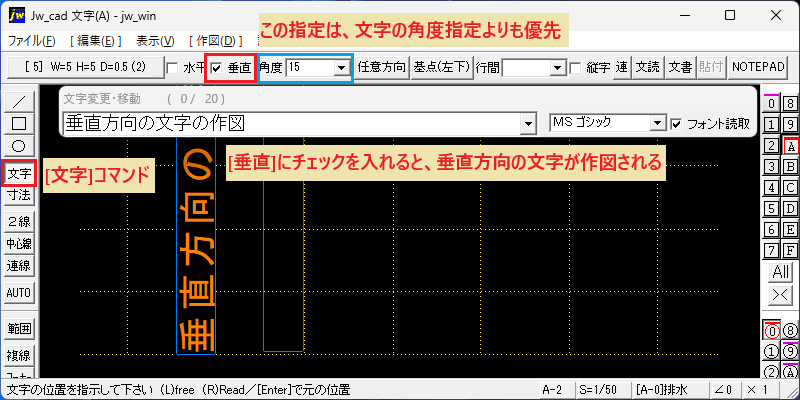
Task: Click the 任意方向 button
Action: point(382,67)
